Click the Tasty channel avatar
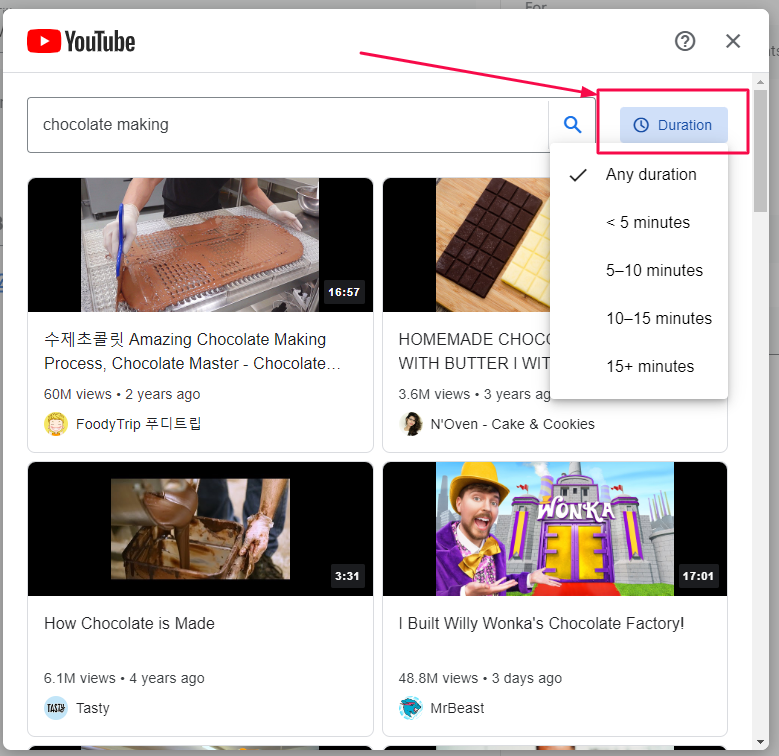 pyautogui.click(x=56, y=708)
